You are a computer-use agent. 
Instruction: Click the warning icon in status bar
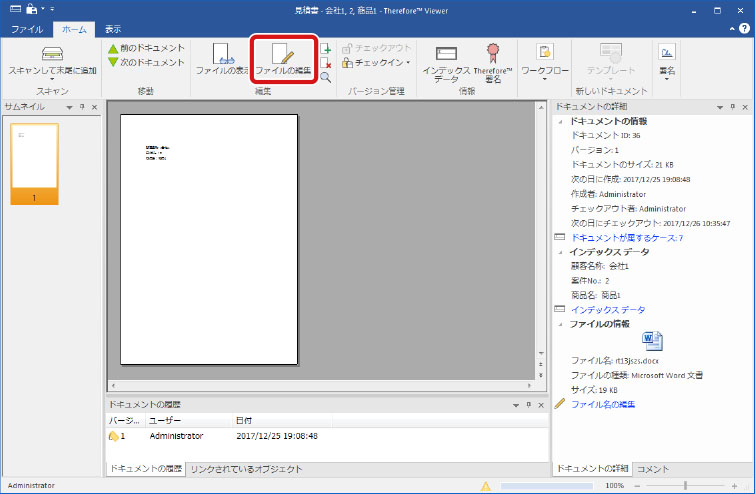(x=485, y=485)
